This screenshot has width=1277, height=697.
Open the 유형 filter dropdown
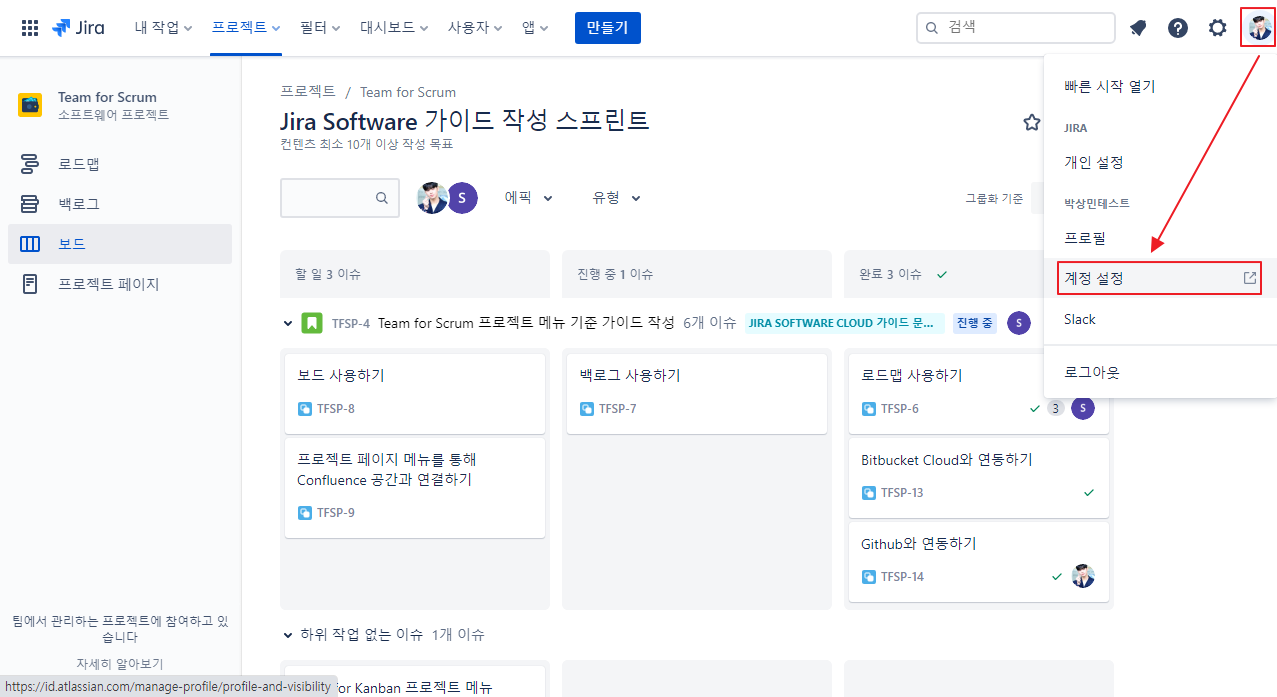[616, 198]
